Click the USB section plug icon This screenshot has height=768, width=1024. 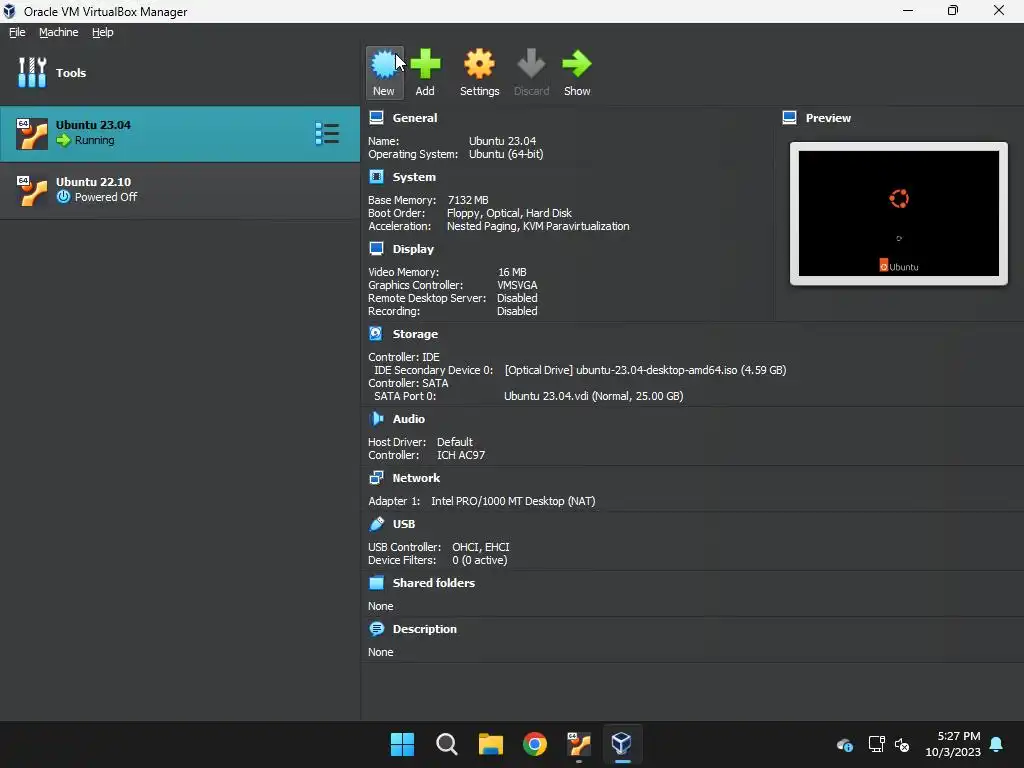pos(376,523)
